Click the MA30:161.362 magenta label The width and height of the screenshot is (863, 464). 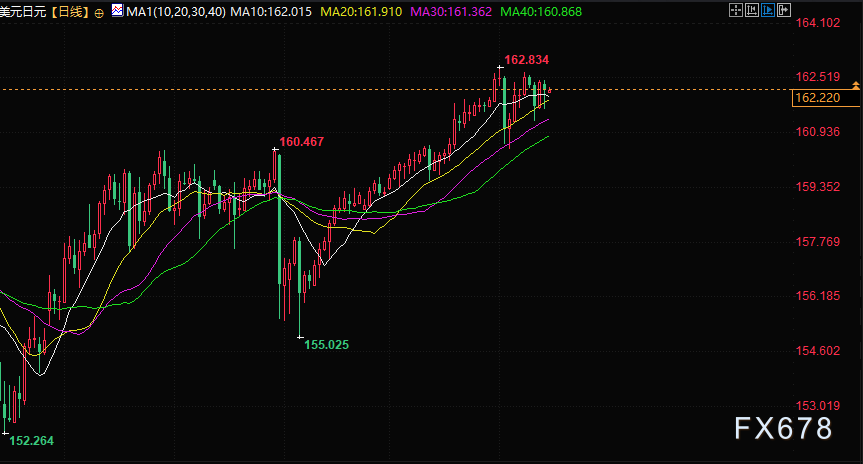point(451,12)
